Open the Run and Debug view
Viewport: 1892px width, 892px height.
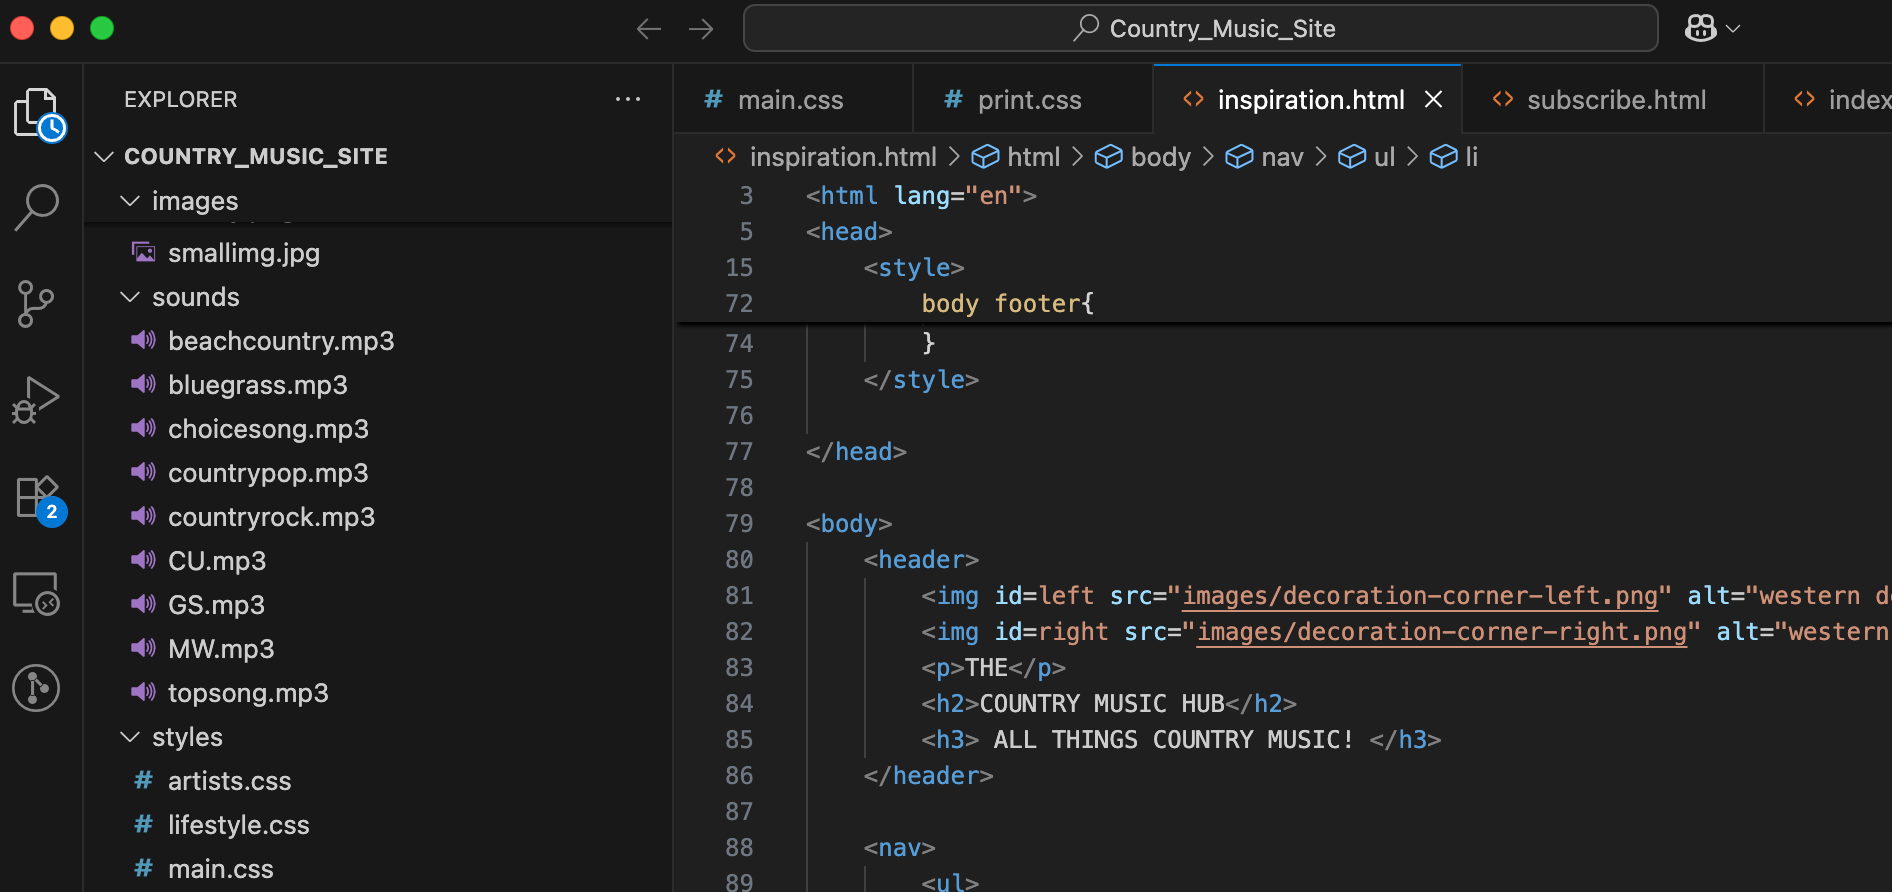36,400
